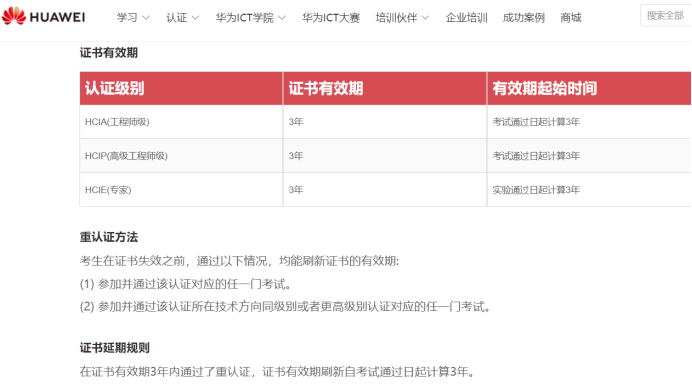Click the 搜索全部 search field
The height and width of the screenshot is (391, 692).
[x=666, y=15]
